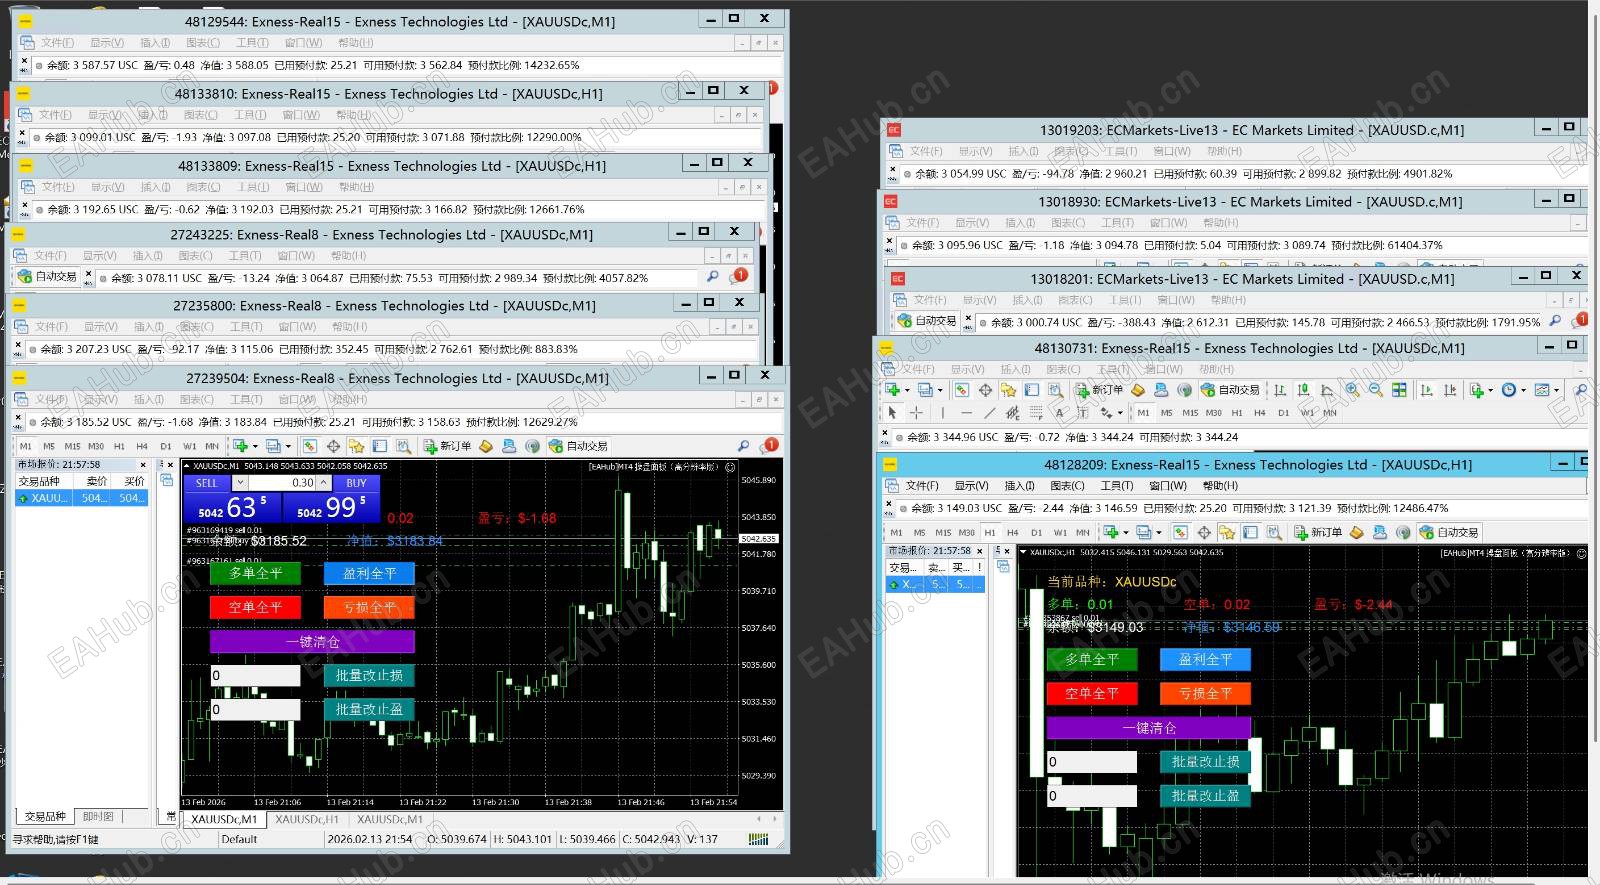Select the trendline tool in window 48130731
1600x885 pixels.
989,412
